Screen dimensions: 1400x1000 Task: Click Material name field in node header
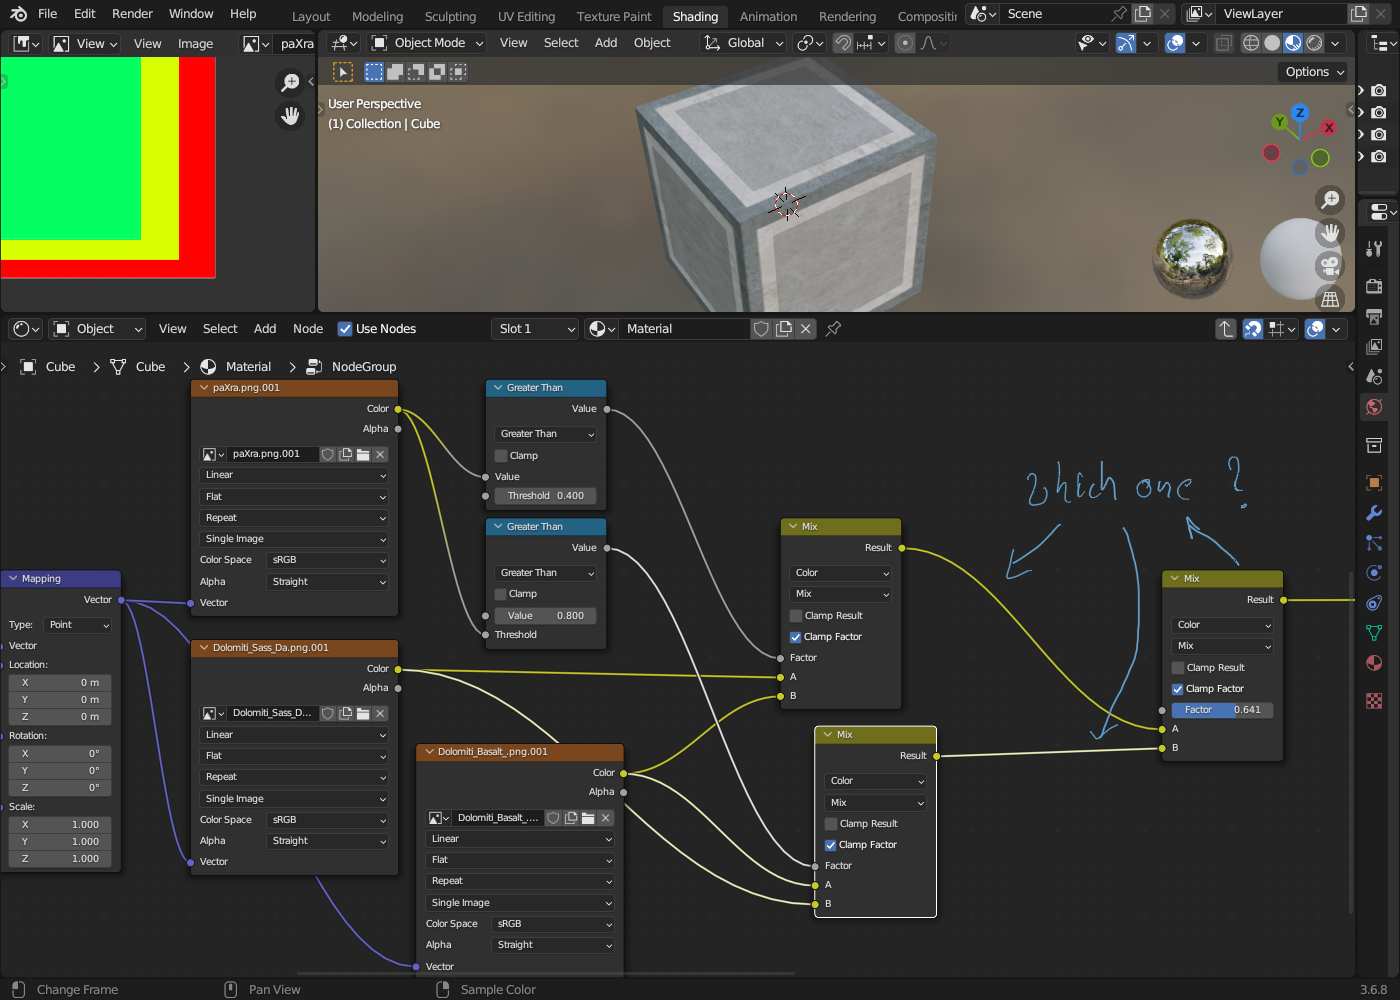(683, 329)
